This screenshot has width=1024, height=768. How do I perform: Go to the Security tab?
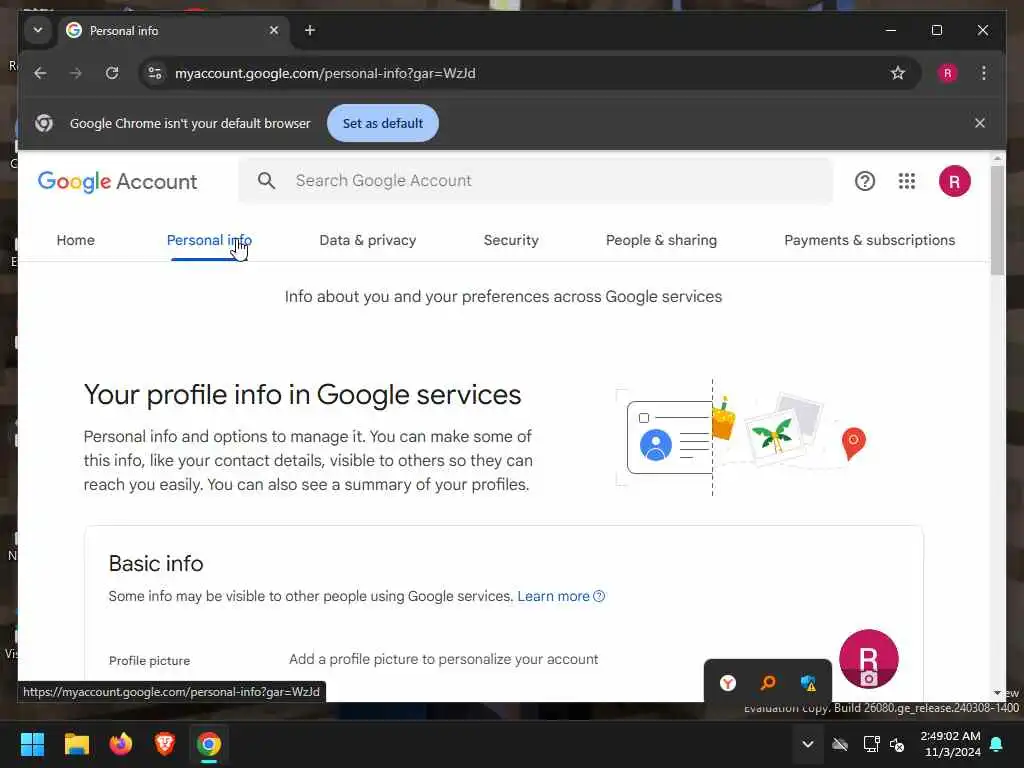coord(511,240)
